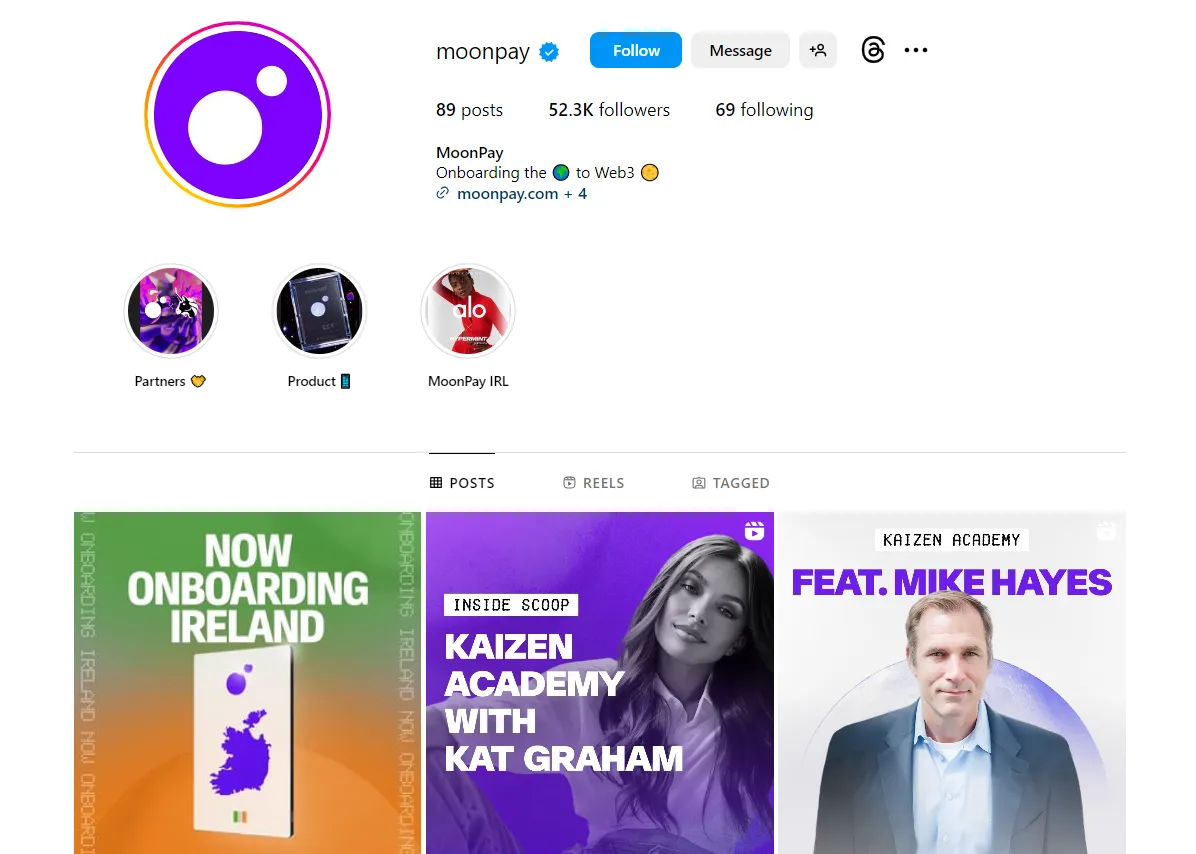View the 52.3K followers list

tap(609, 110)
